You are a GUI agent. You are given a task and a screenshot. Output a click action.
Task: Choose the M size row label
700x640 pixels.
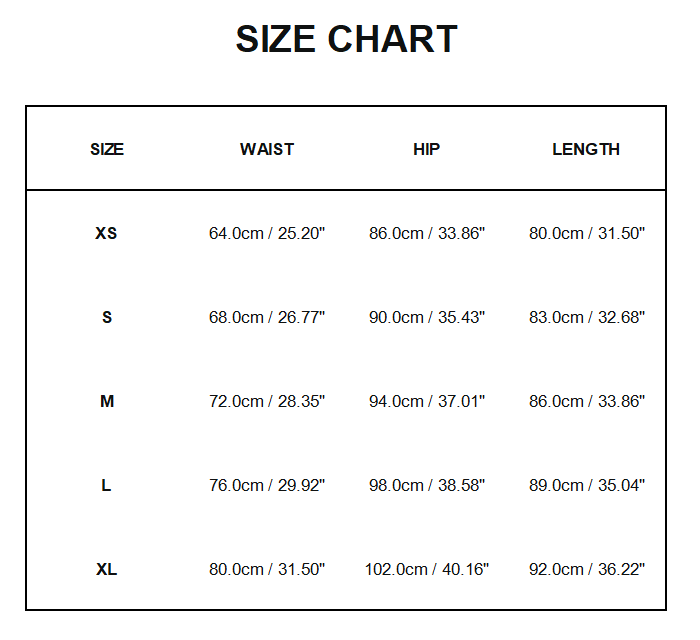(107, 401)
